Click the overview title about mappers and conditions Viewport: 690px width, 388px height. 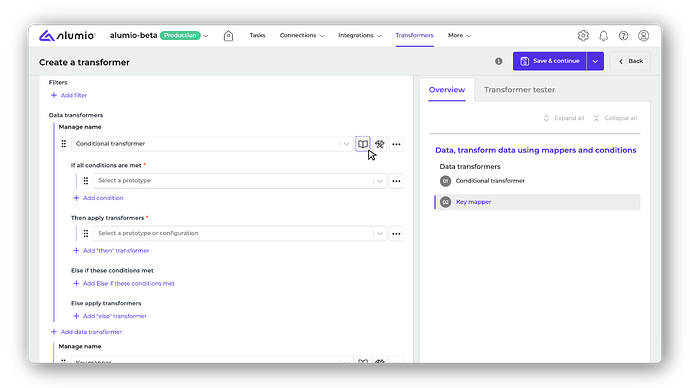click(536, 150)
